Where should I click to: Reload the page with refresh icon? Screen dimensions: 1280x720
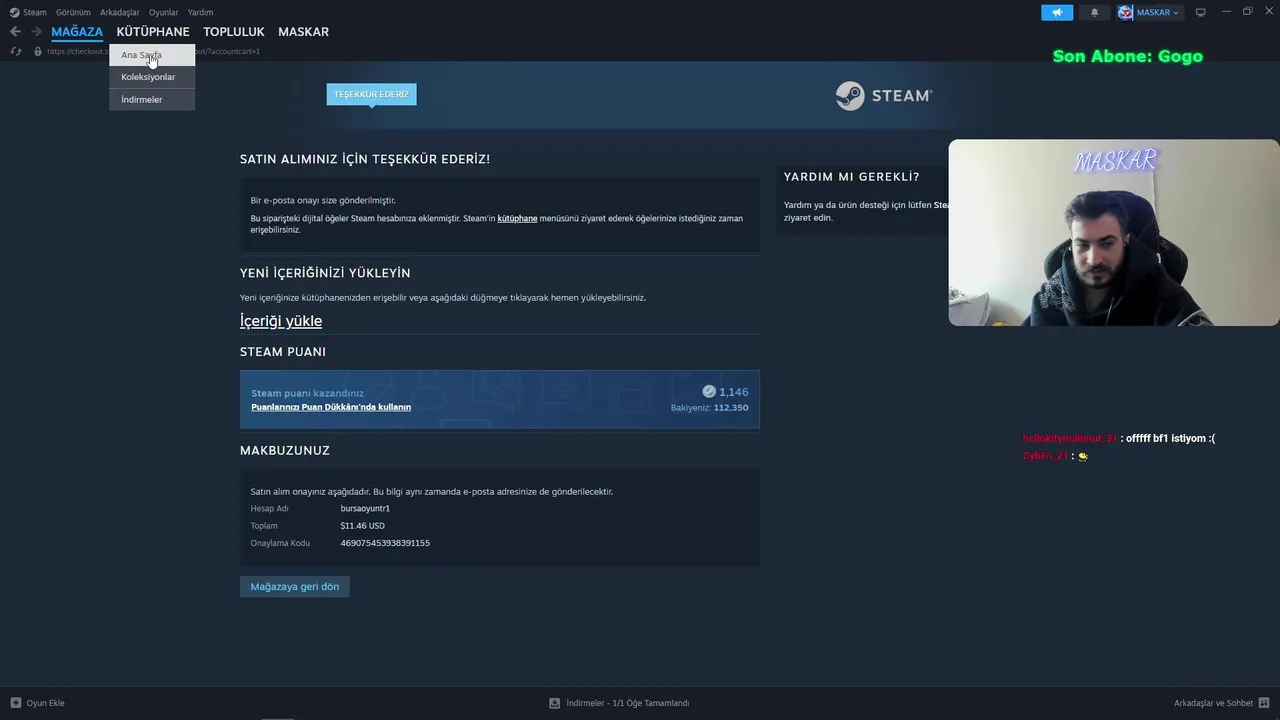(15, 51)
